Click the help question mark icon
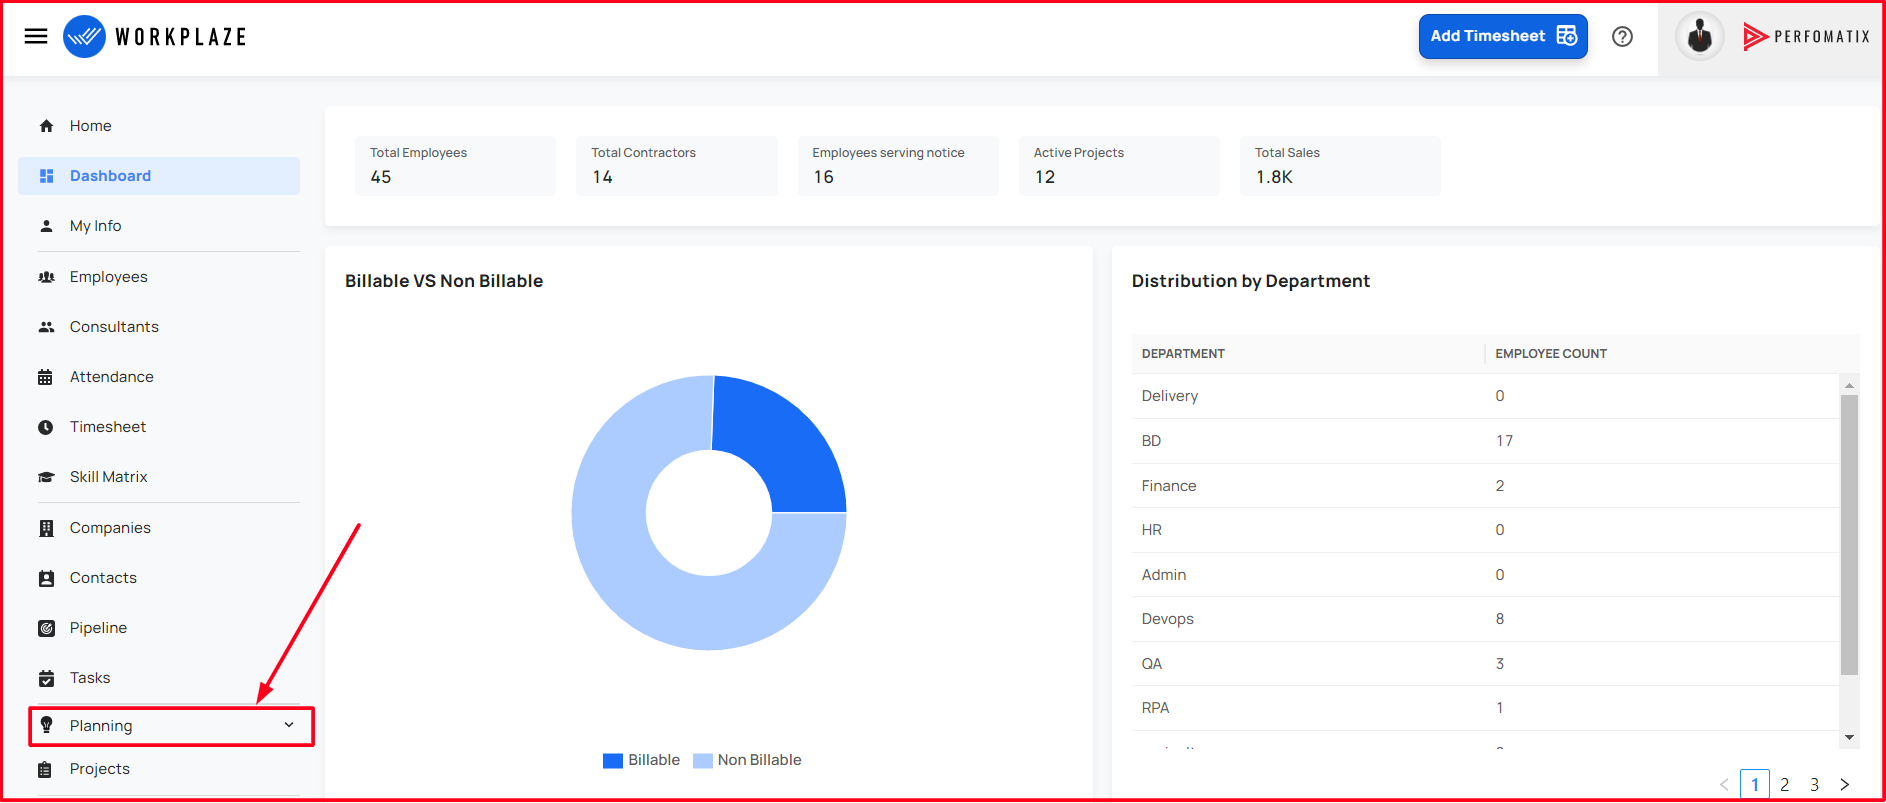 pyautogui.click(x=1622, y=37)
